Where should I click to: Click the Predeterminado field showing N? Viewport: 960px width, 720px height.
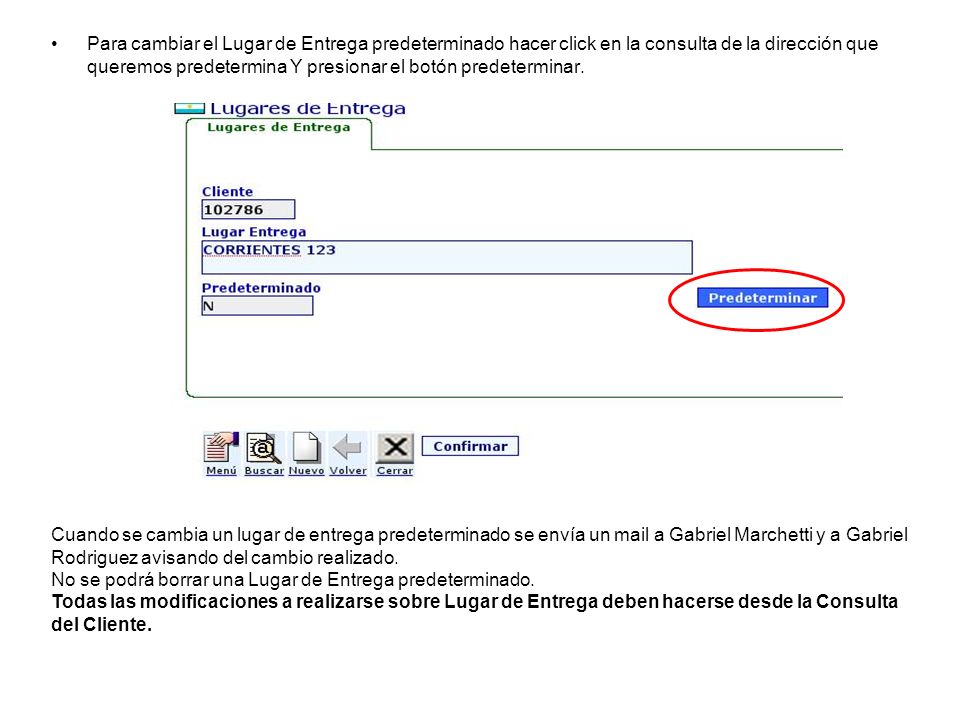(x=257, y=306)
